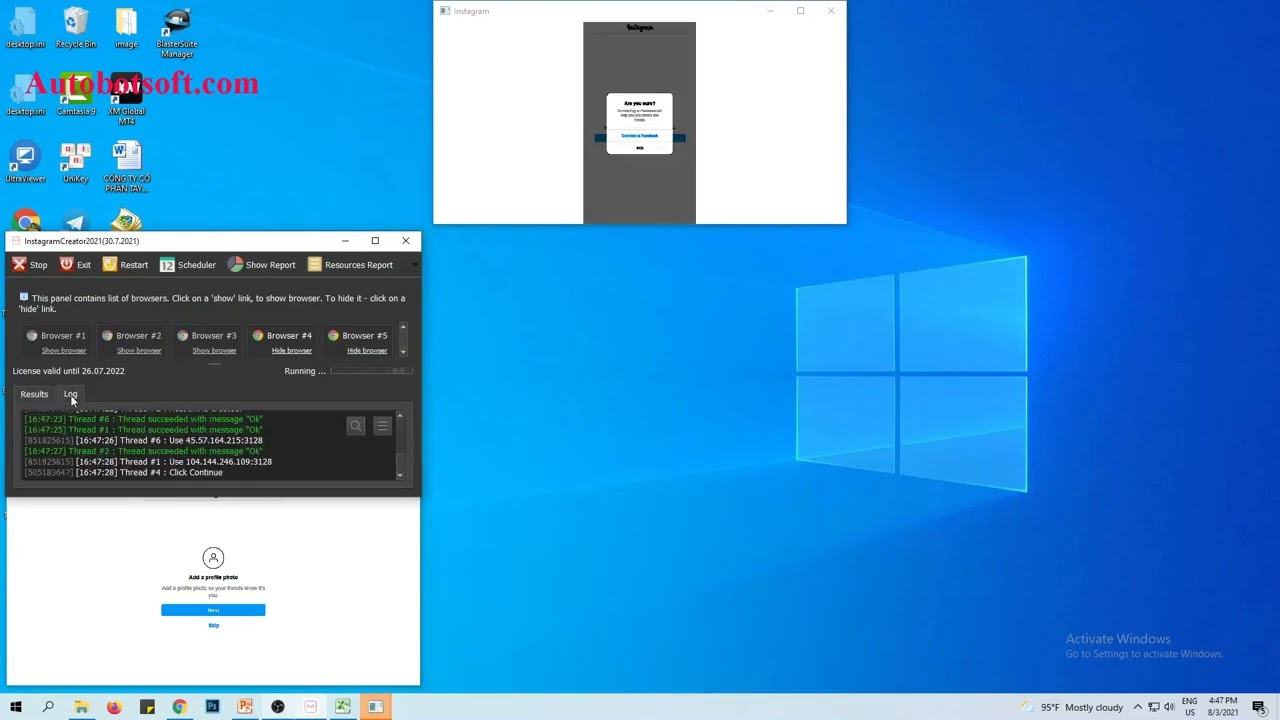The height and width of the screenshot is (720, 1280).
Task: Select the UniKey desktop shortcut
Action: pos(76,163)
